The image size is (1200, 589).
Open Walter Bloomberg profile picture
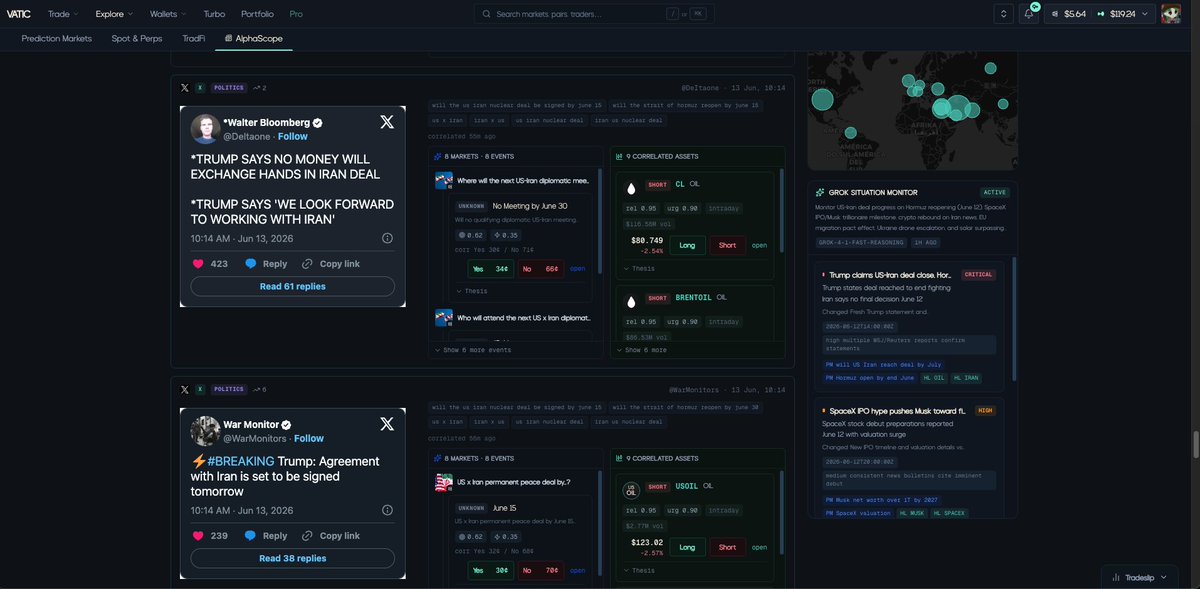[x=205, y=129]
